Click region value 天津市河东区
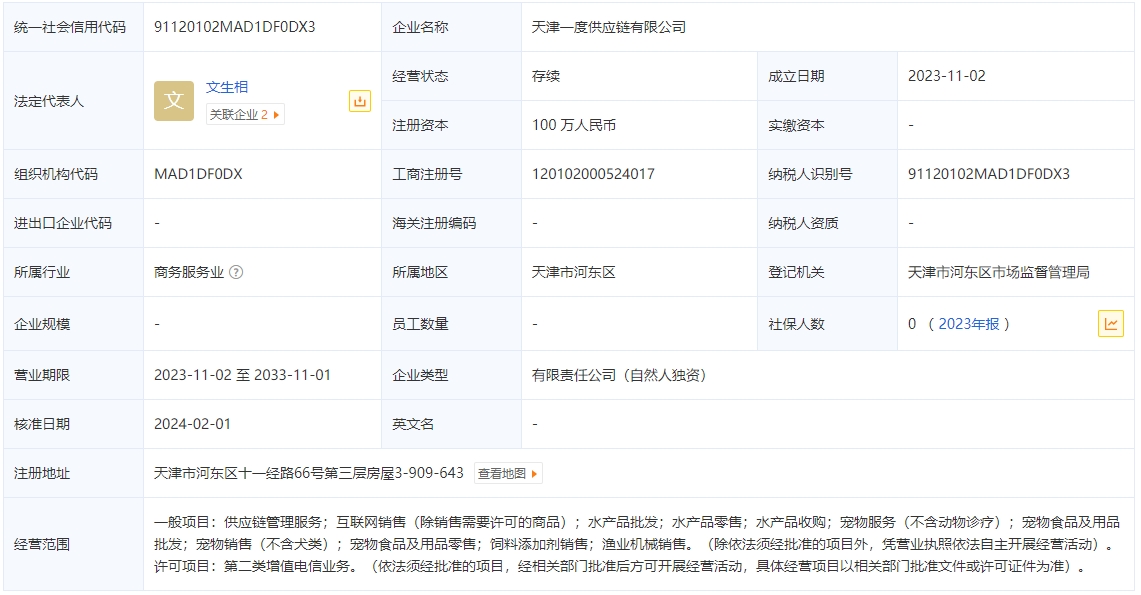Viewport: 1141px width, 595px height. (573, 272)
